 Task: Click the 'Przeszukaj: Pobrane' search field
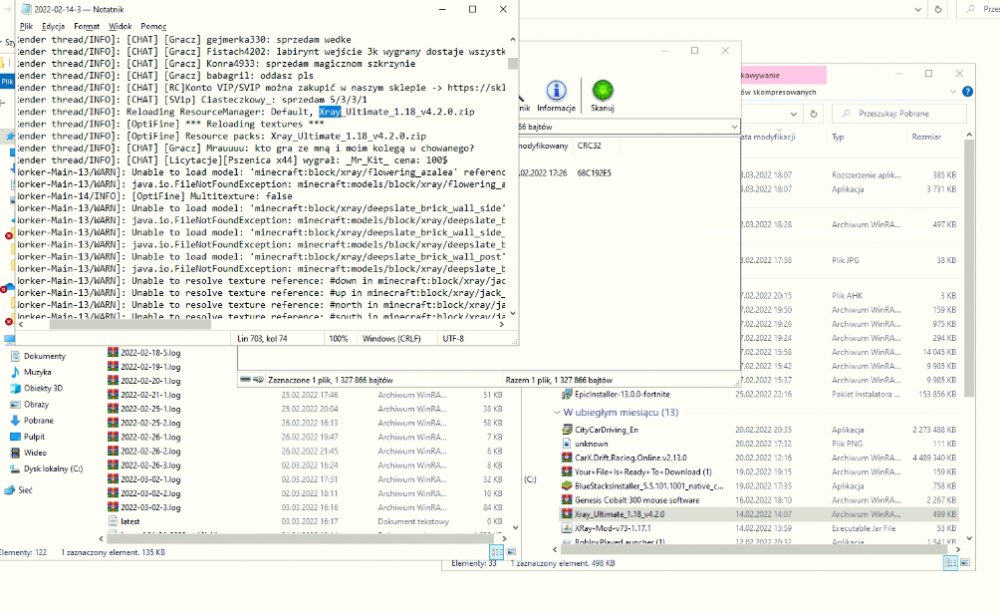(x=900, y=114)
